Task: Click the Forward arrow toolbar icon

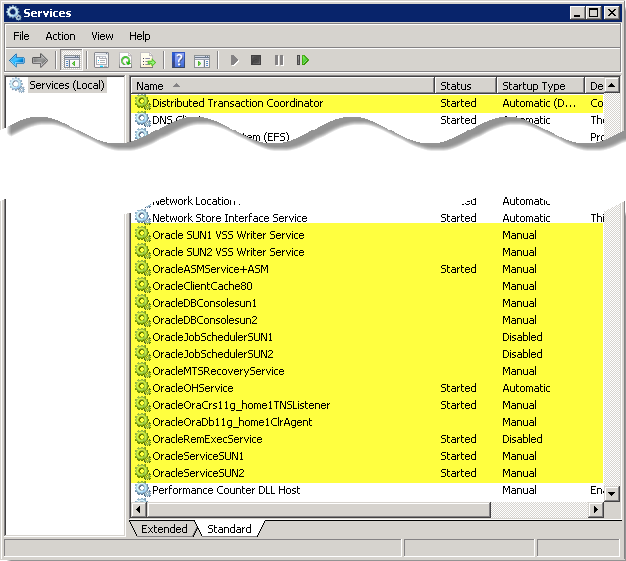Action: coord(40,60)
